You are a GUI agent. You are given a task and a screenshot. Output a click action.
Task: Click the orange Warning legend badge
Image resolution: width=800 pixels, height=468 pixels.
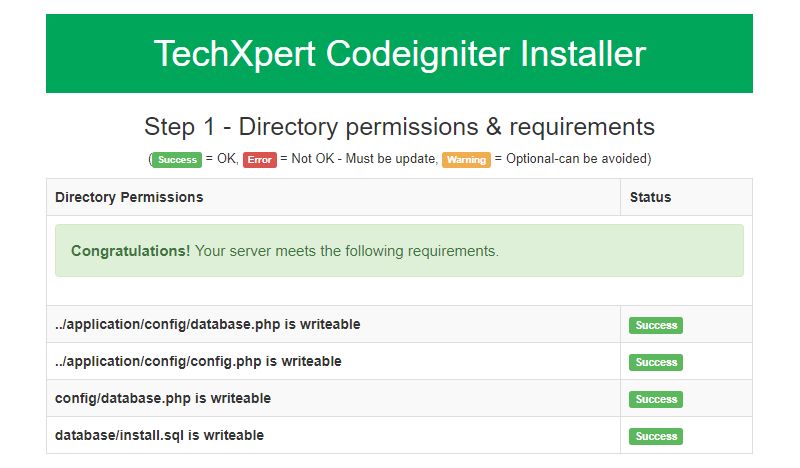click(x=467, y=159)
